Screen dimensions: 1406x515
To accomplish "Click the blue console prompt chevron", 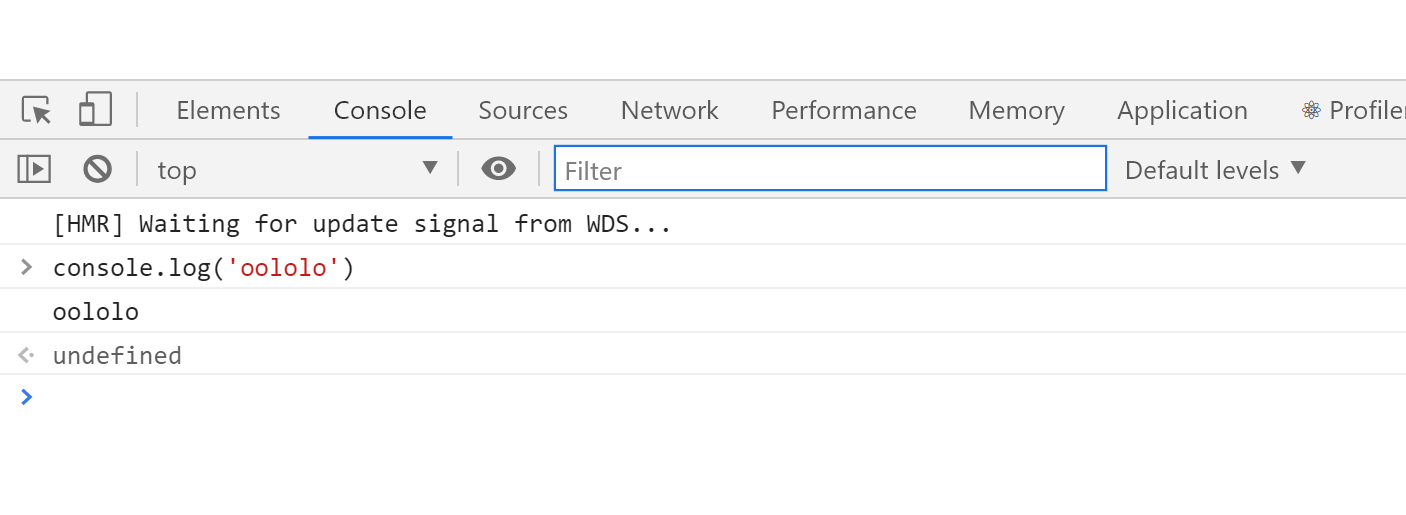I will click(x=27, y=397).
